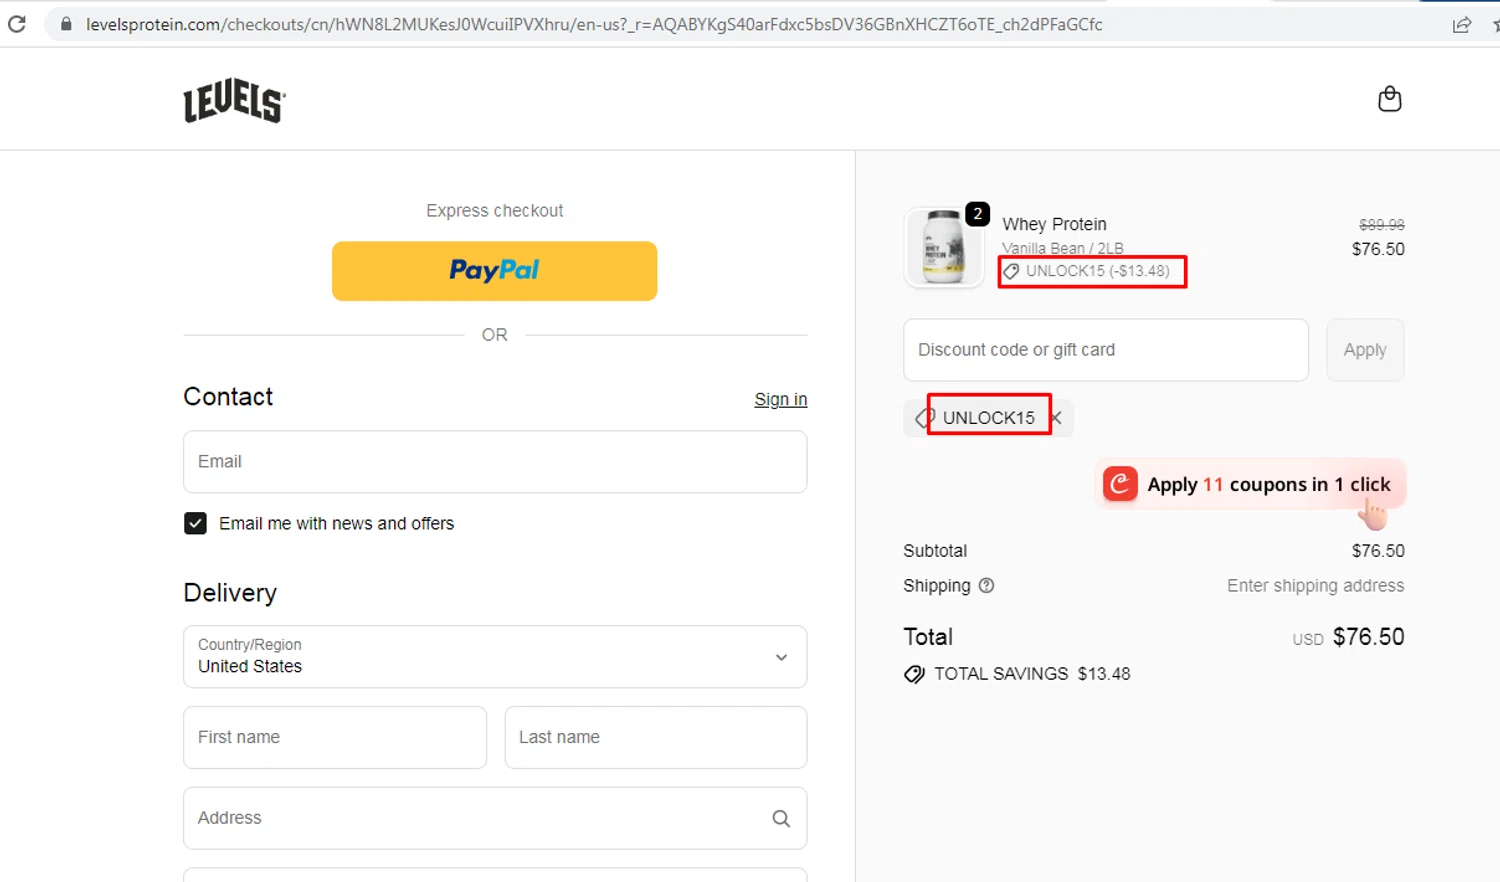
Task: Click the Whey Protein product name
Action: (1054, 224)
